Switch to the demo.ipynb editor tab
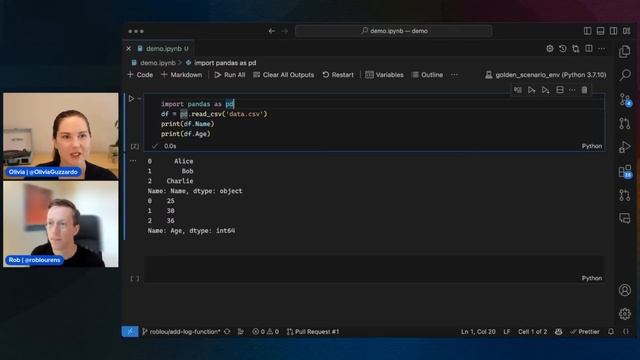The width and height of the screenshot is (640, 360). click(x=163, y=49)
